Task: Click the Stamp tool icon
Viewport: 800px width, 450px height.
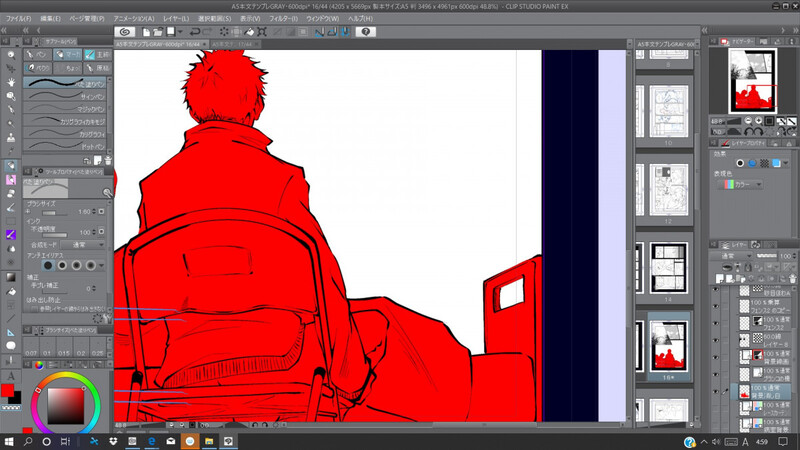Action: click(11, 138)
